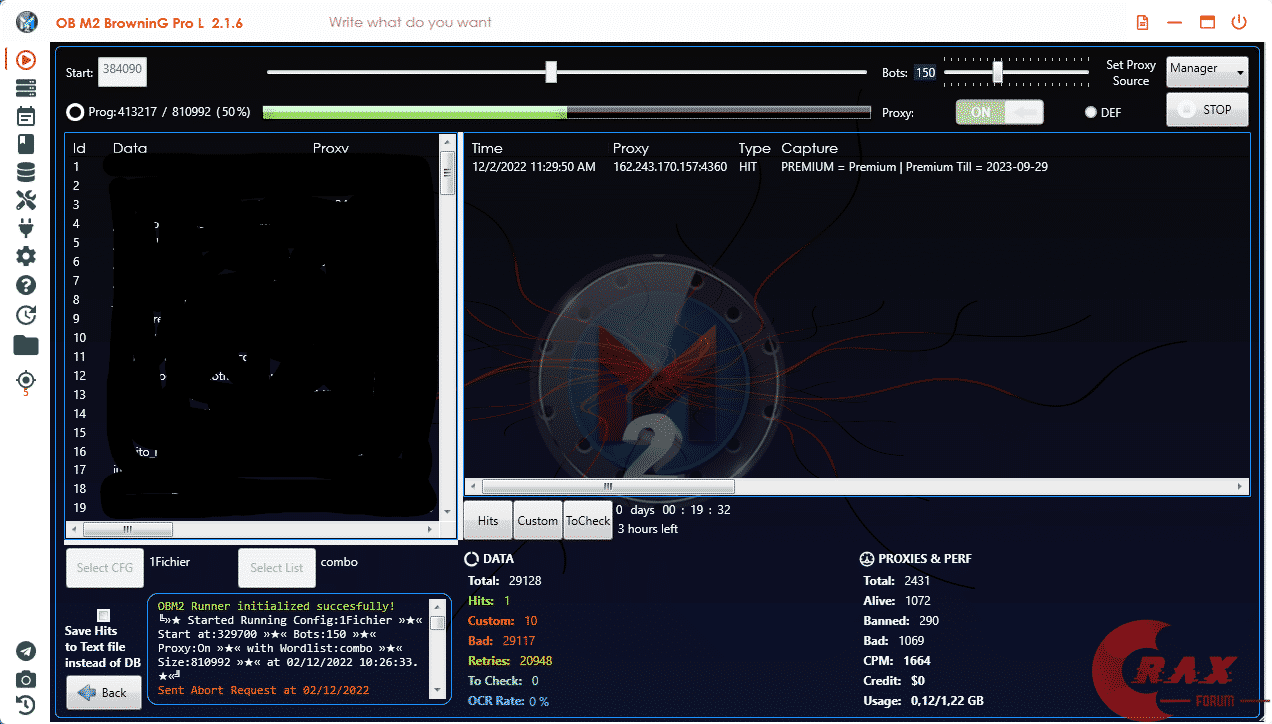The height and width of the screenshot is (724, 1272).
Task: Click the Alive value '1072'
Action: pyautogui.click(x=917, y=601)
